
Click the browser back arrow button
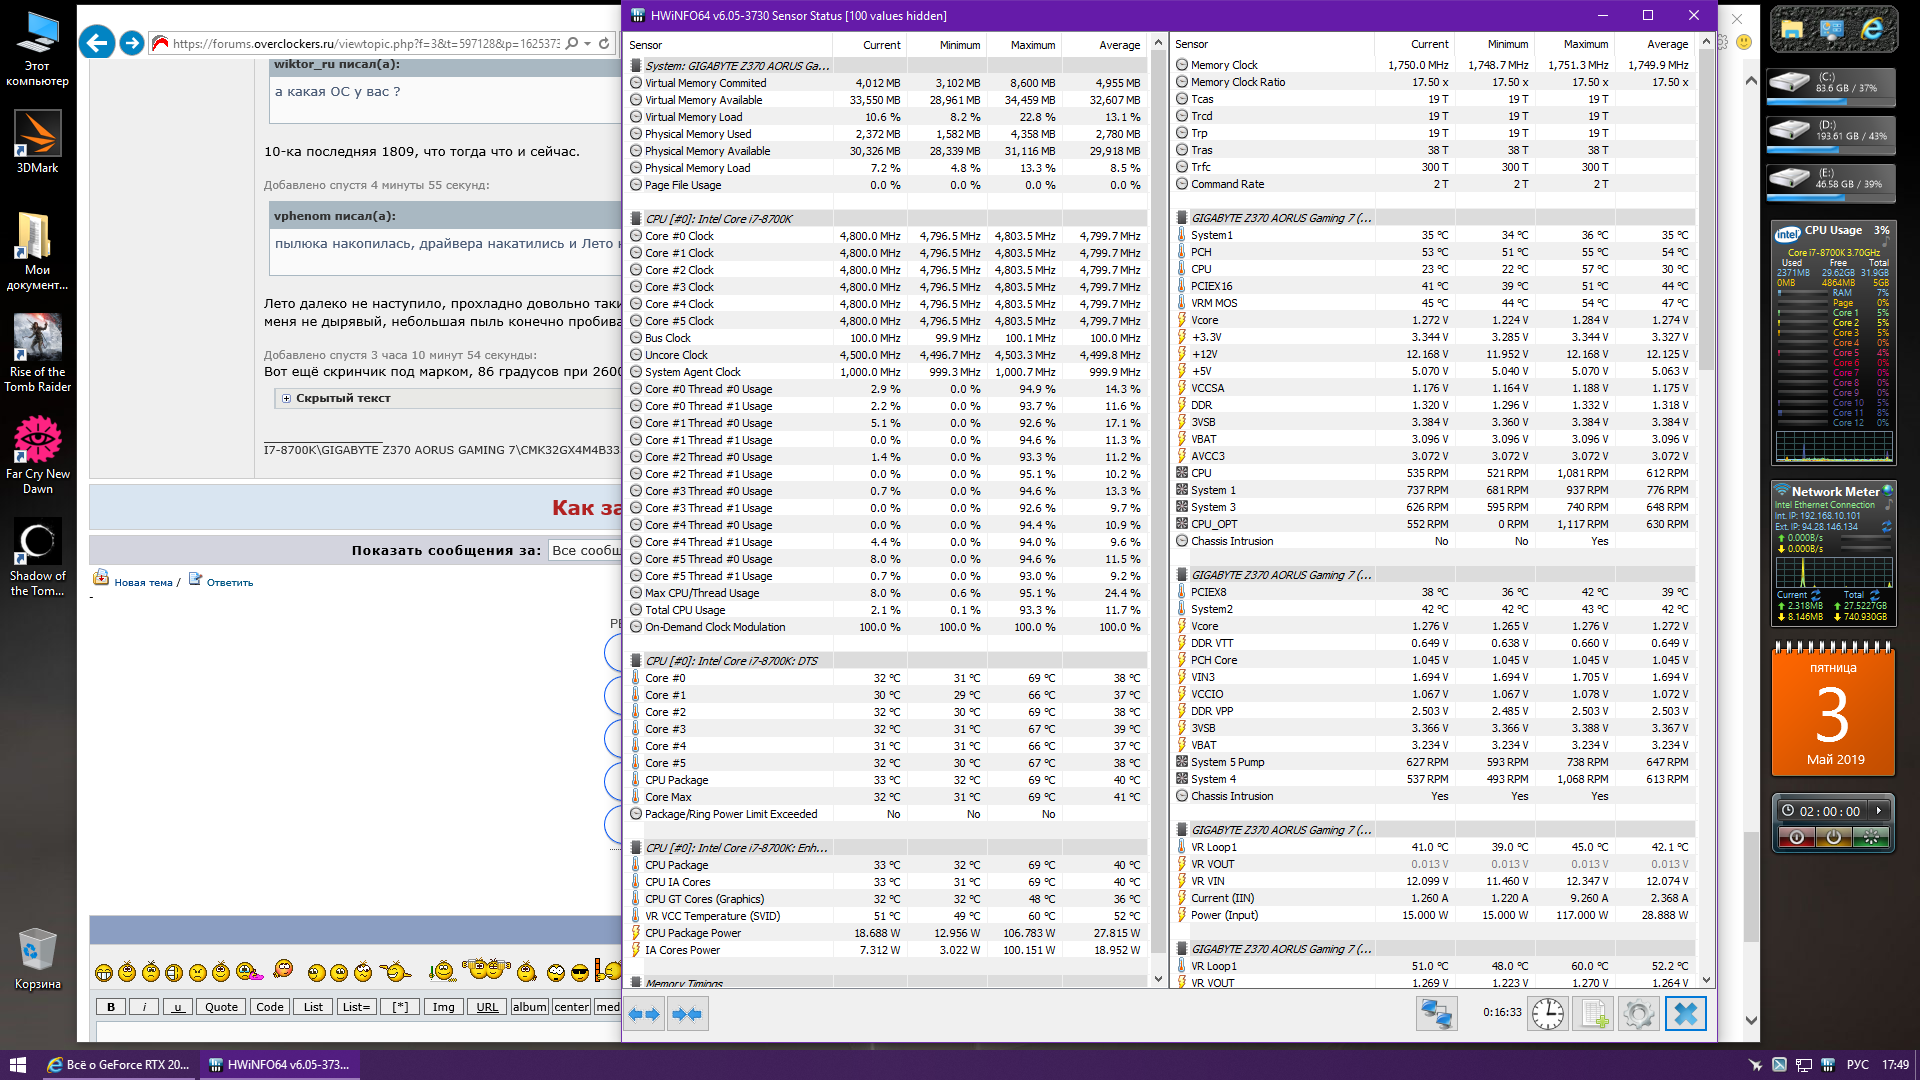click(97, 43)
